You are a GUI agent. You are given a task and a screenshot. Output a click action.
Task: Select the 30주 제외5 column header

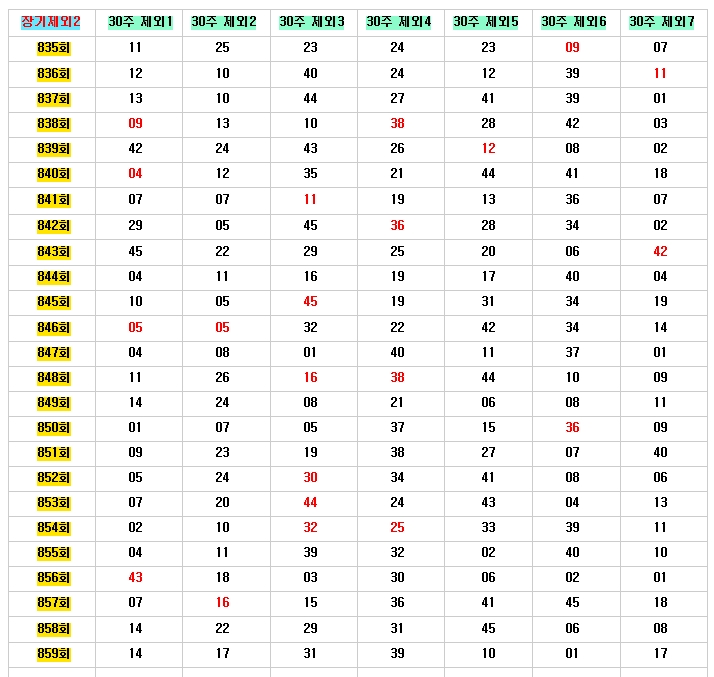[x=486, y=21]
